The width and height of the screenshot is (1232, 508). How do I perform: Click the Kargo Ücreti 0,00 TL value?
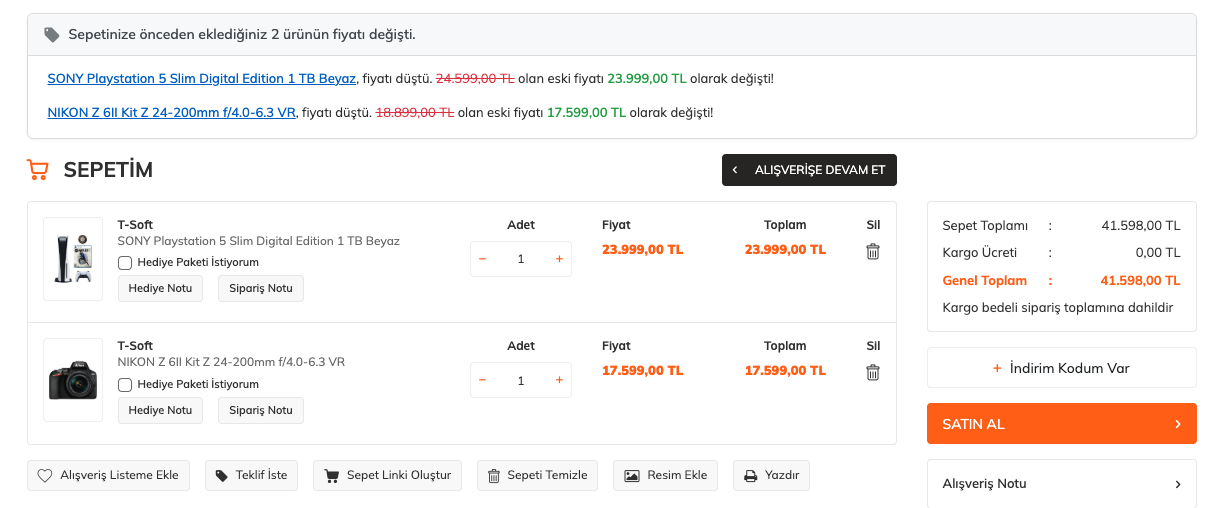click(1158, 253)
